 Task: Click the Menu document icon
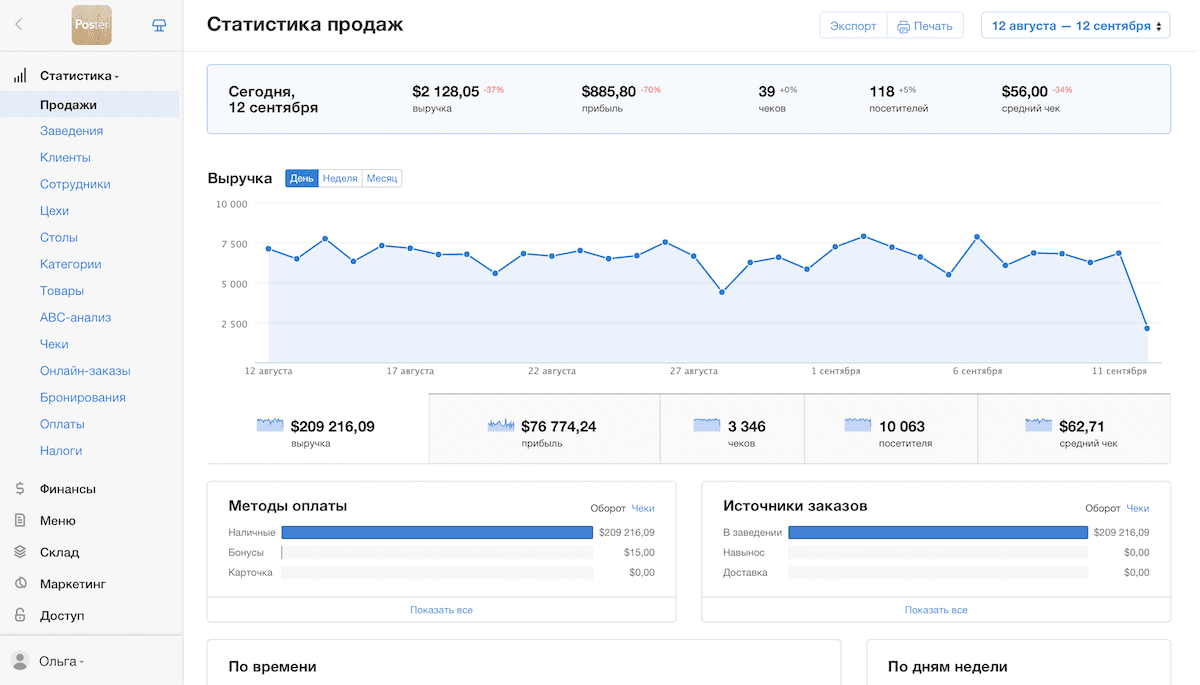coord(20,521)
